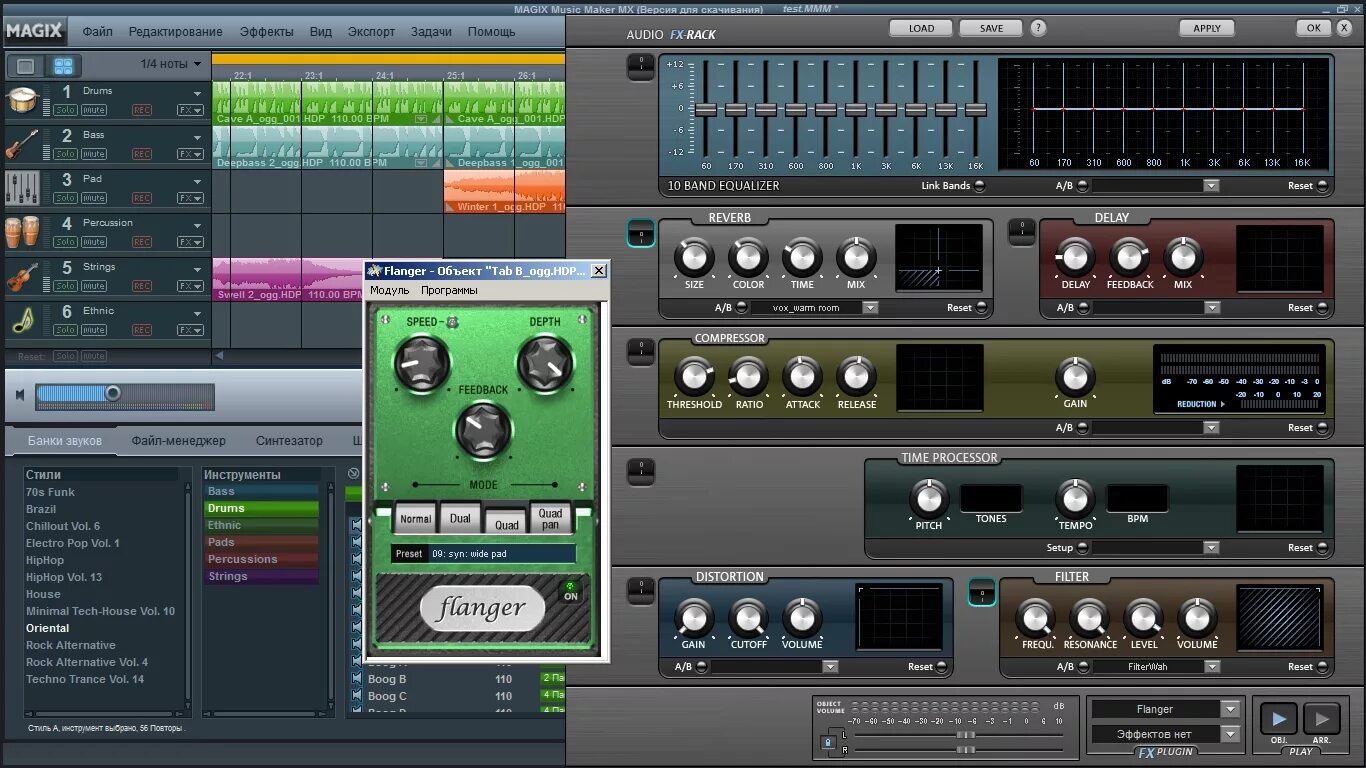Select the Oriental style in list
The height and width of the screenshot is (768, 1366).
coord(48,628)
